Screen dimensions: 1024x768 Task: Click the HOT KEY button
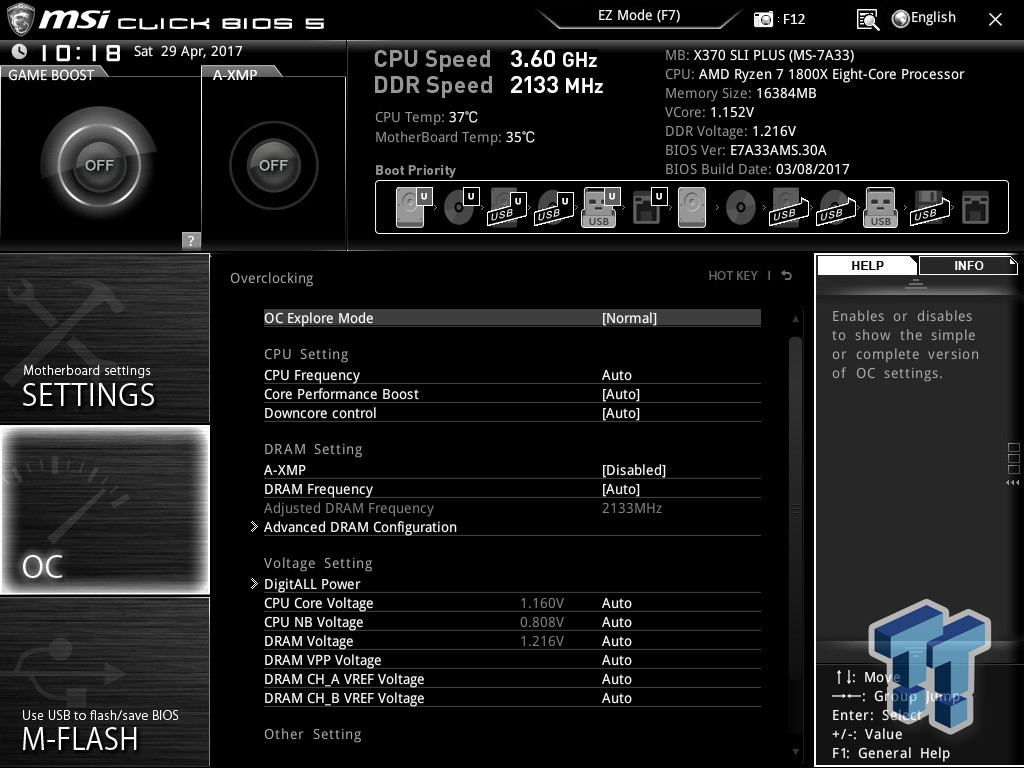click(x=733, y=276)
